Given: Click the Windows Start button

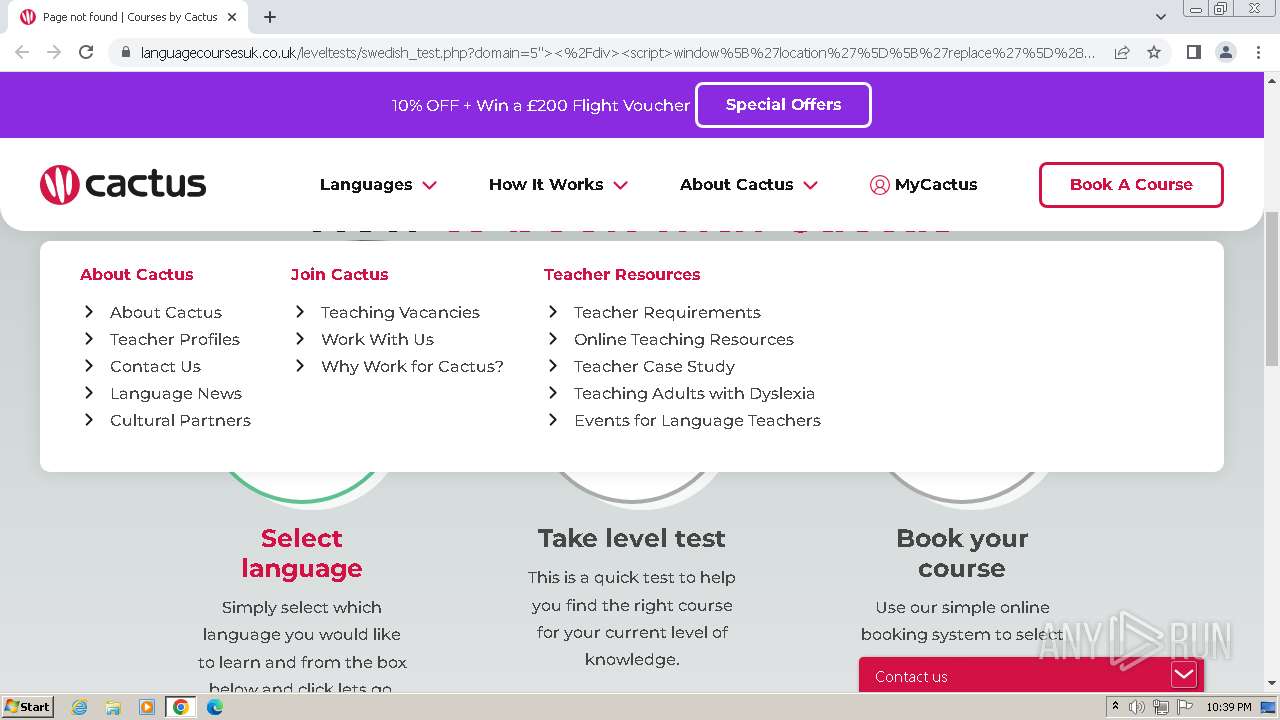Looking at the screenshot, I should [27, 707].
